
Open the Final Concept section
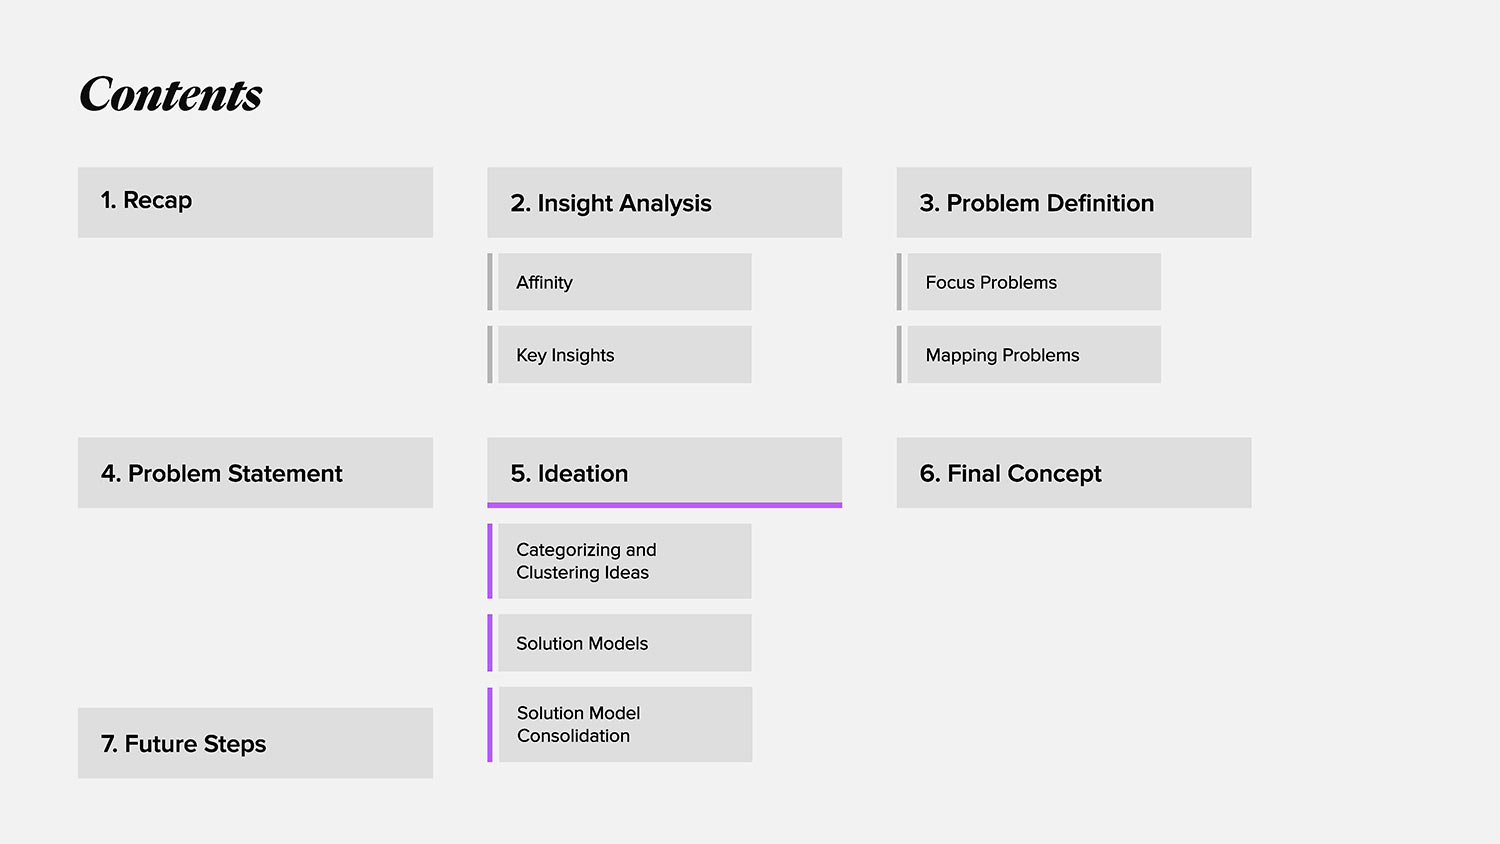(x=1073, y=472)
